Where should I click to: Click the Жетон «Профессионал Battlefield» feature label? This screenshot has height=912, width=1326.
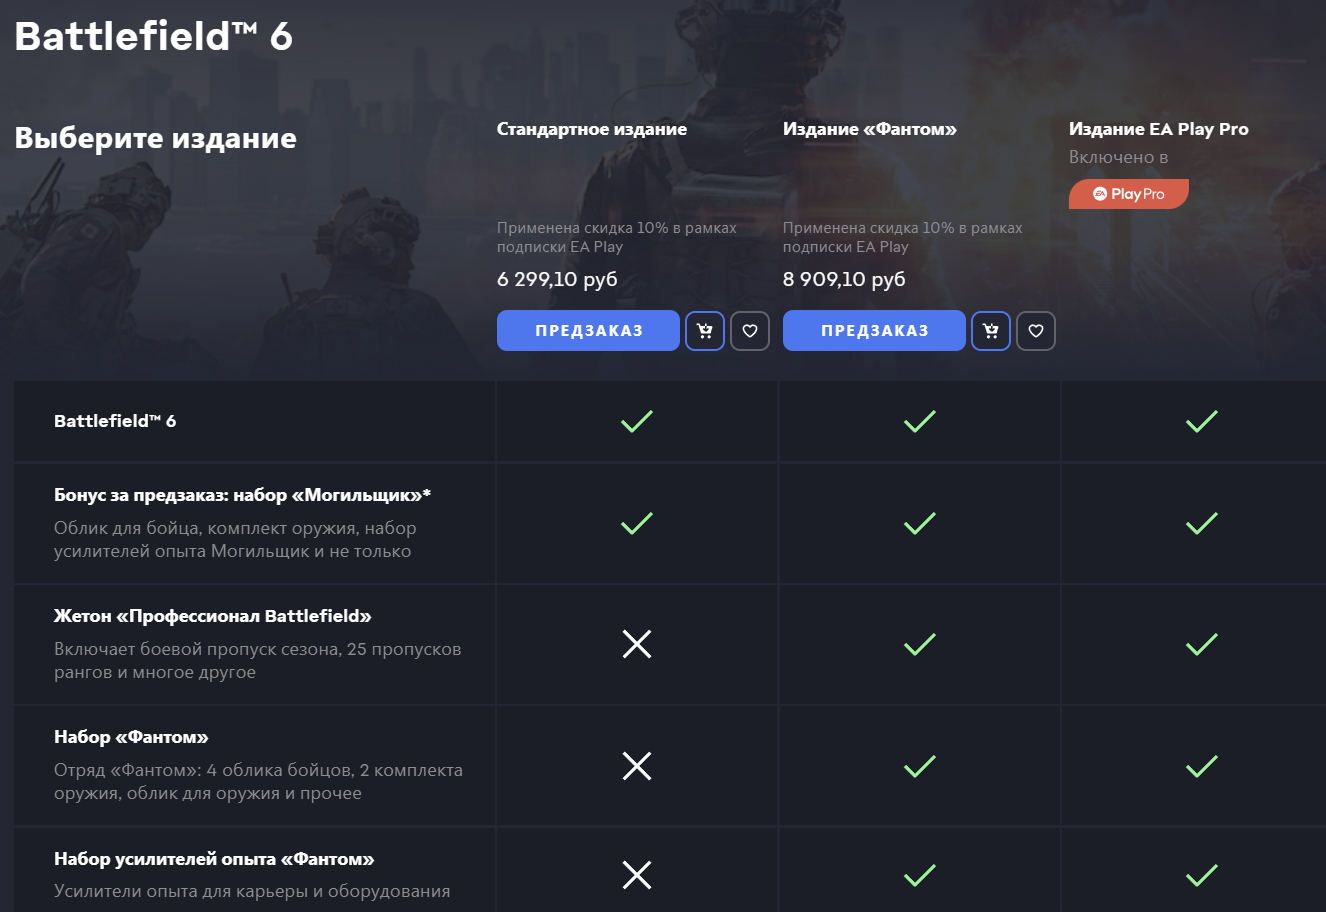pyautogui.click(x=213, y=616)
